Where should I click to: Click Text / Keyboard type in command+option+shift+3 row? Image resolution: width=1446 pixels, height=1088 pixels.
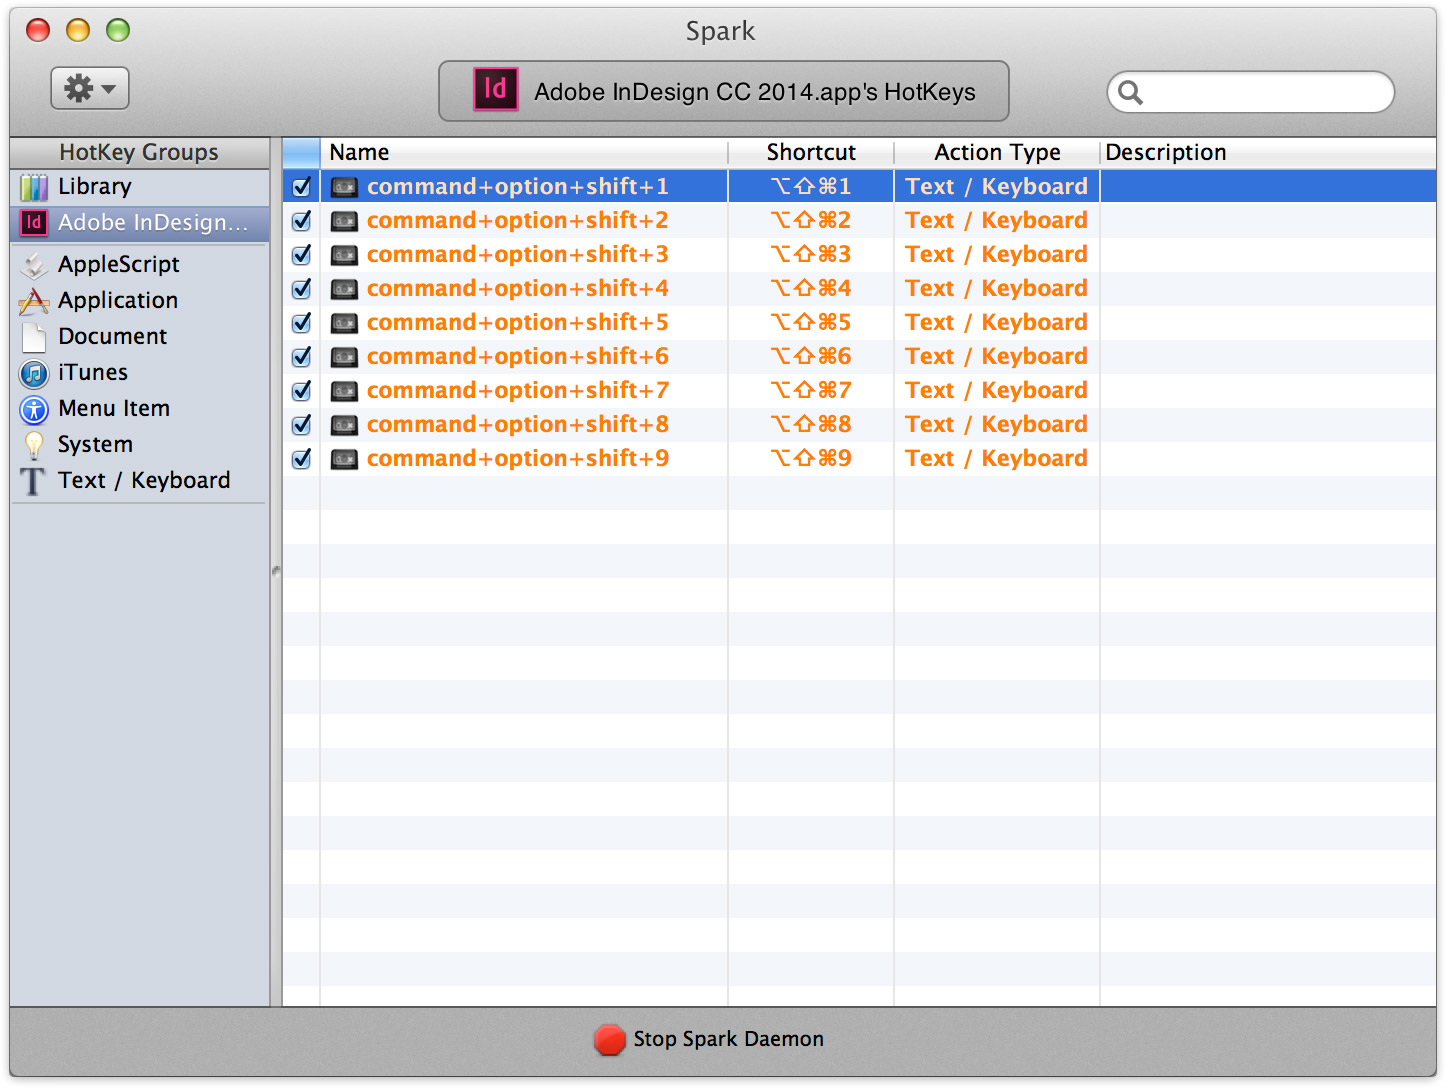click(x=996, y=255)
